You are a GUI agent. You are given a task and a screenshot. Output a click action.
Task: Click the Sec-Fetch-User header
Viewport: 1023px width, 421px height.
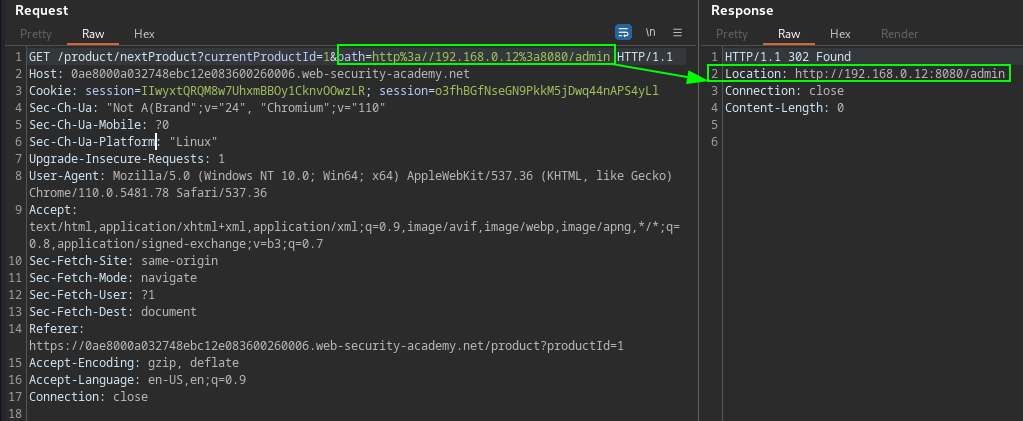(91, 294)
